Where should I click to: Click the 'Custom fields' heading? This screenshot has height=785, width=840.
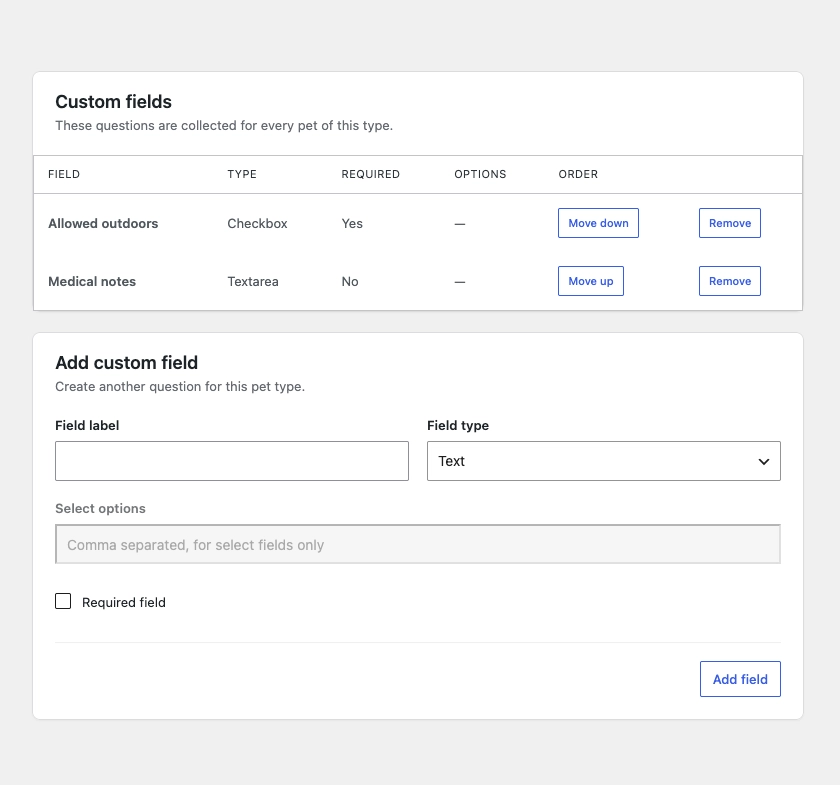click(114, 102)
